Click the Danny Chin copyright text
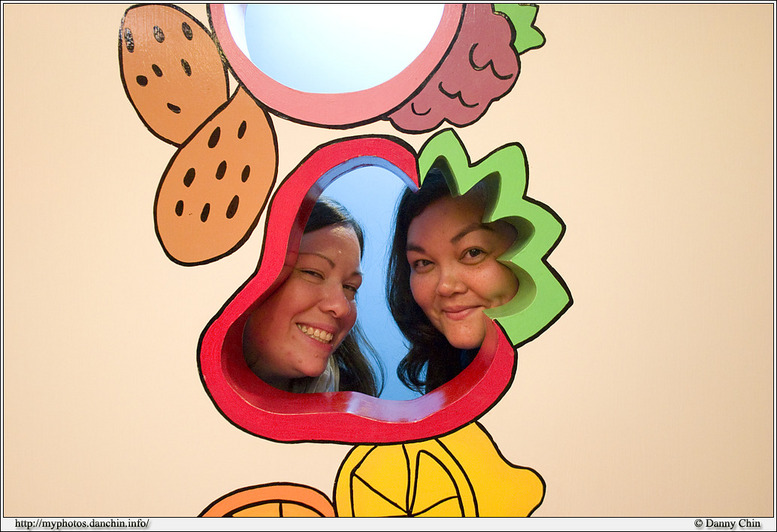The height and width of the screenshot is (532, 777). click(x=727, y=524)
